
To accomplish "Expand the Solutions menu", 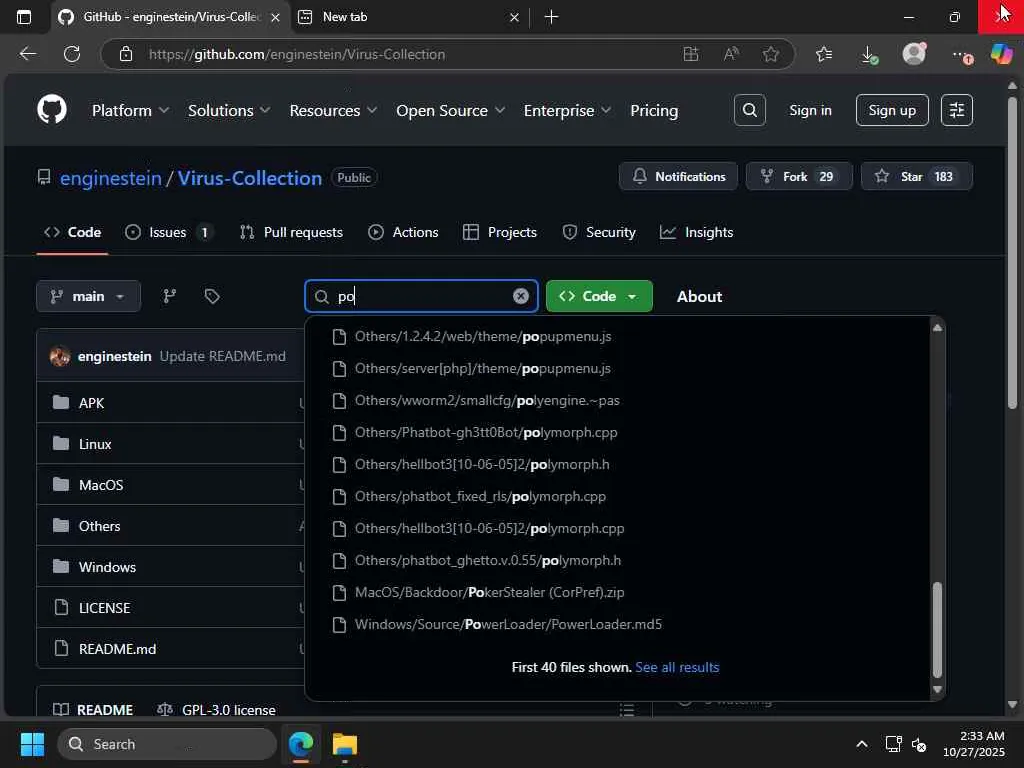I will [x=229, y=110].
